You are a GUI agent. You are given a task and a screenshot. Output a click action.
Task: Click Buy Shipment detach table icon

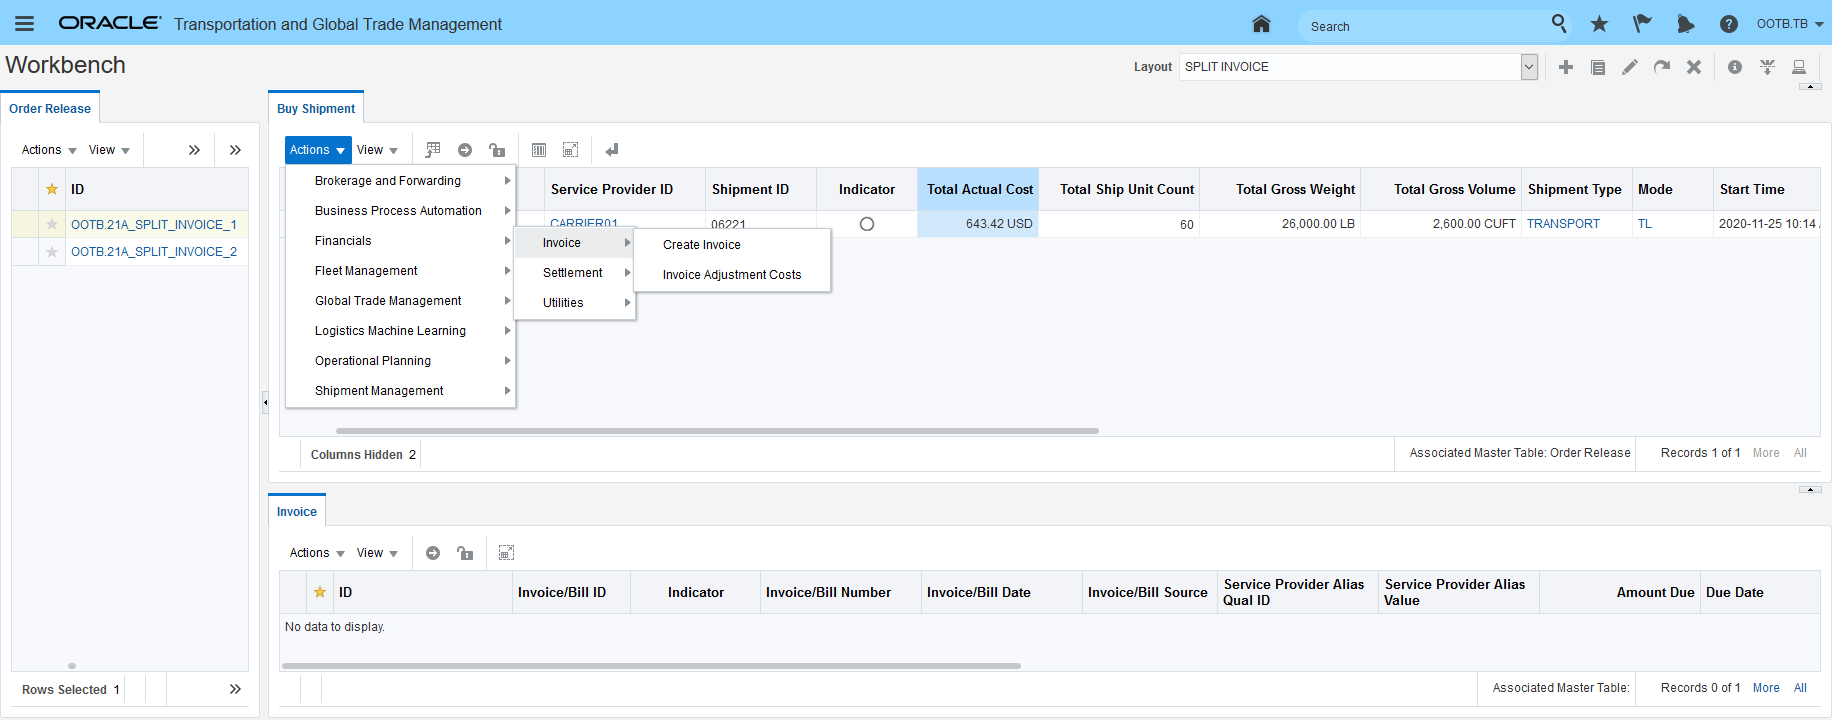[x=571, y=150]
